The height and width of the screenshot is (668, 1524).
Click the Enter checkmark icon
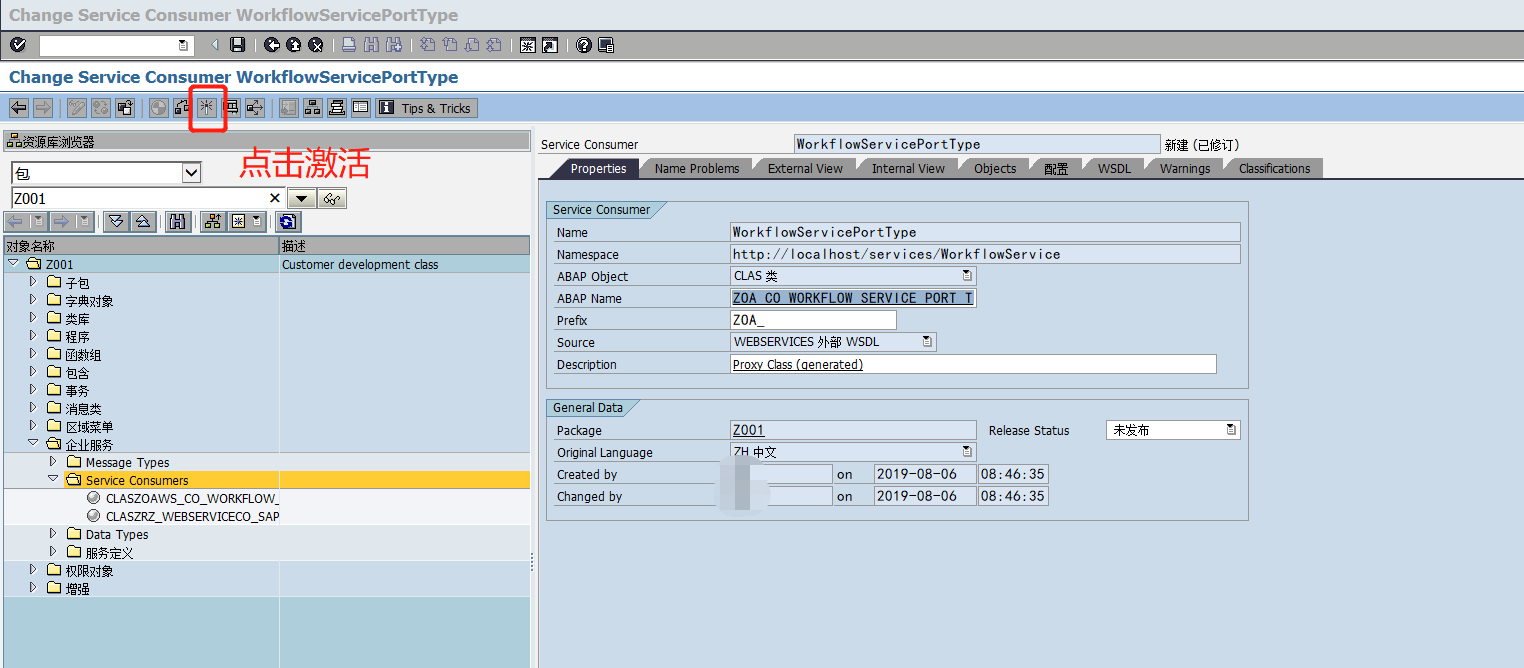point(17,45)
